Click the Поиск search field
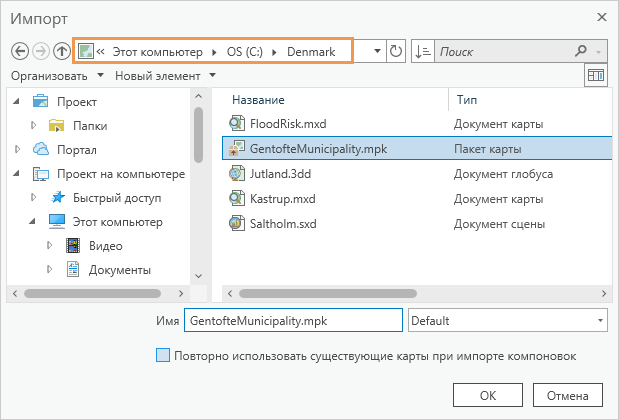 (x=505, y=51)
